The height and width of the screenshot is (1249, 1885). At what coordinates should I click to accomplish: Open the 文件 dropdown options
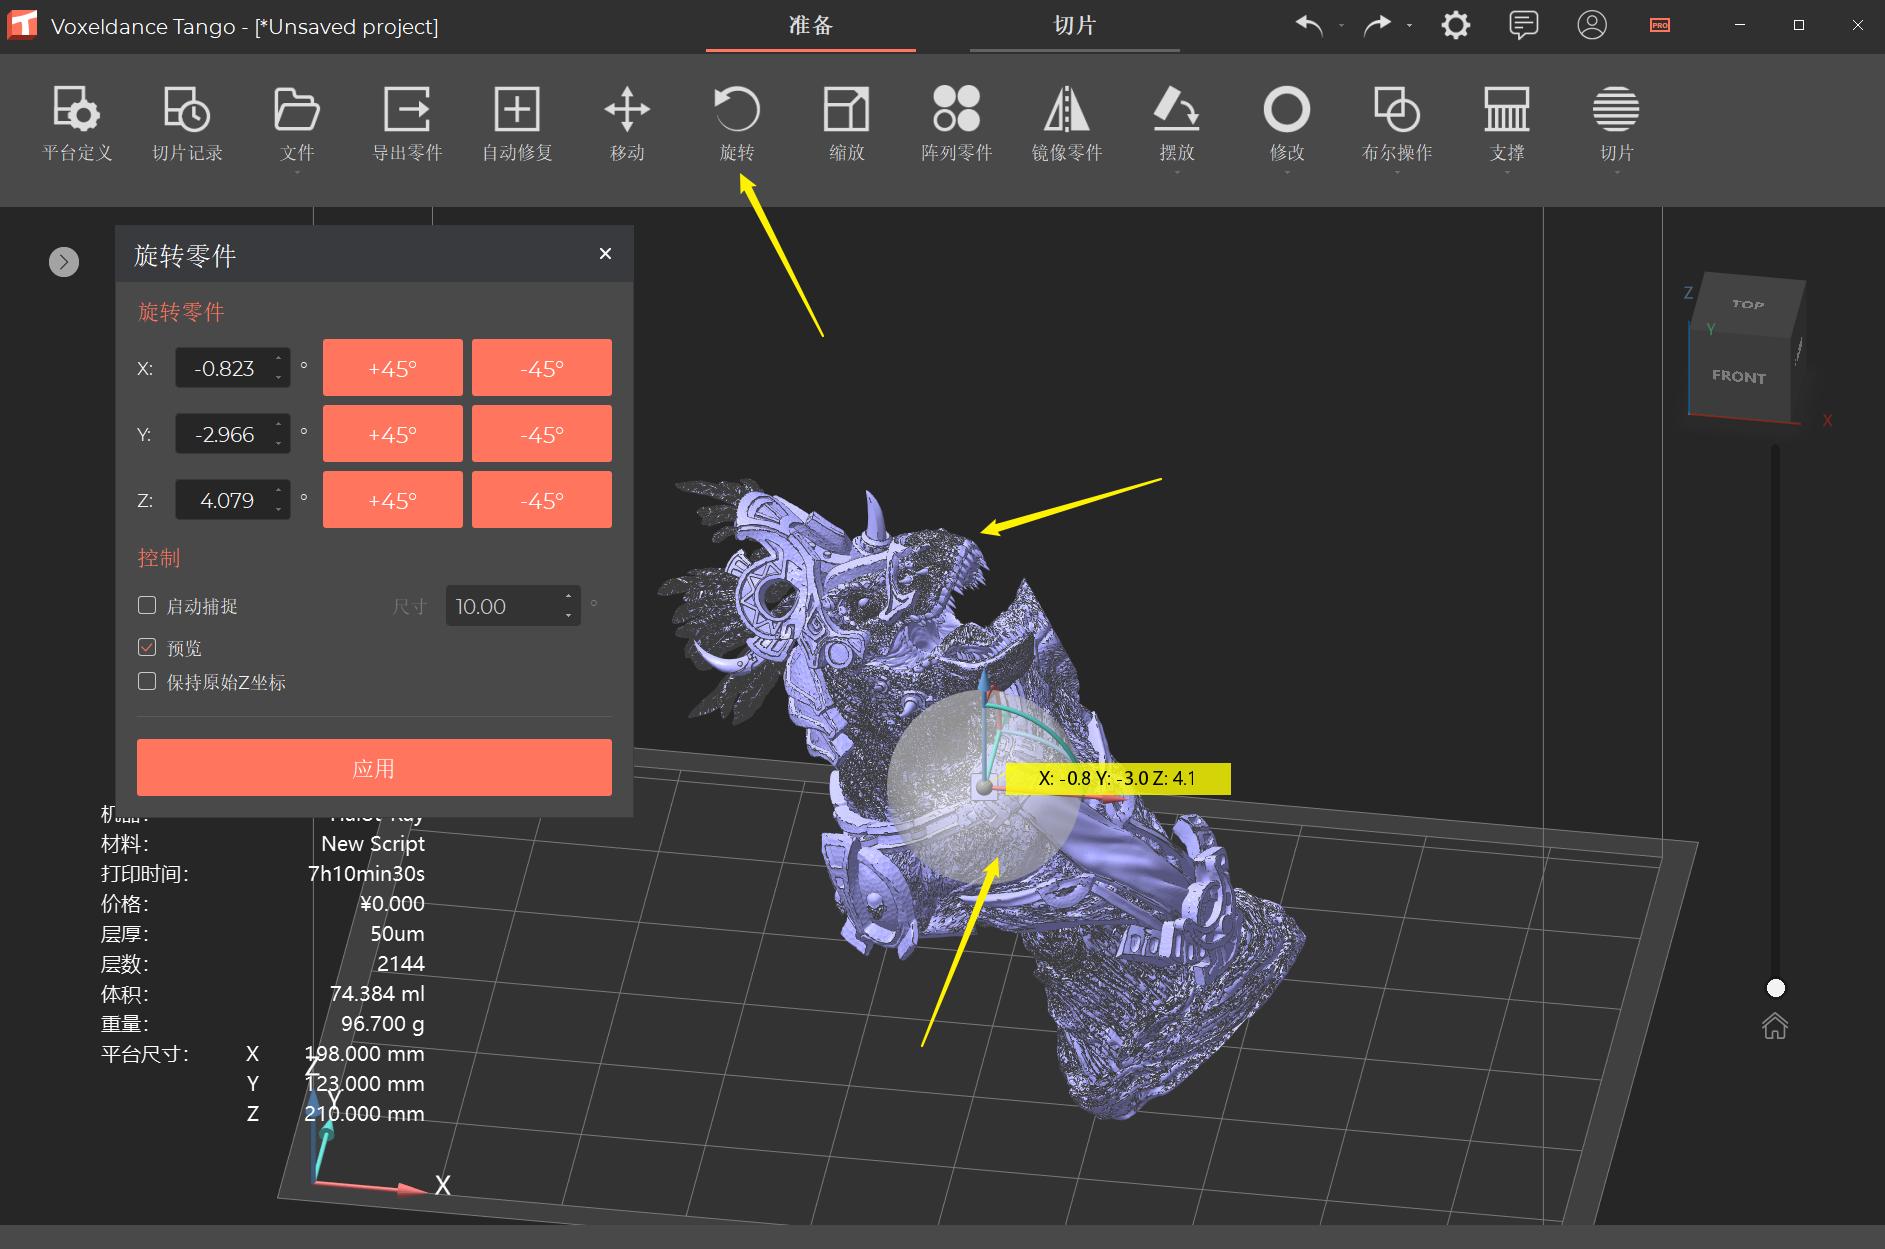[296, 172]
